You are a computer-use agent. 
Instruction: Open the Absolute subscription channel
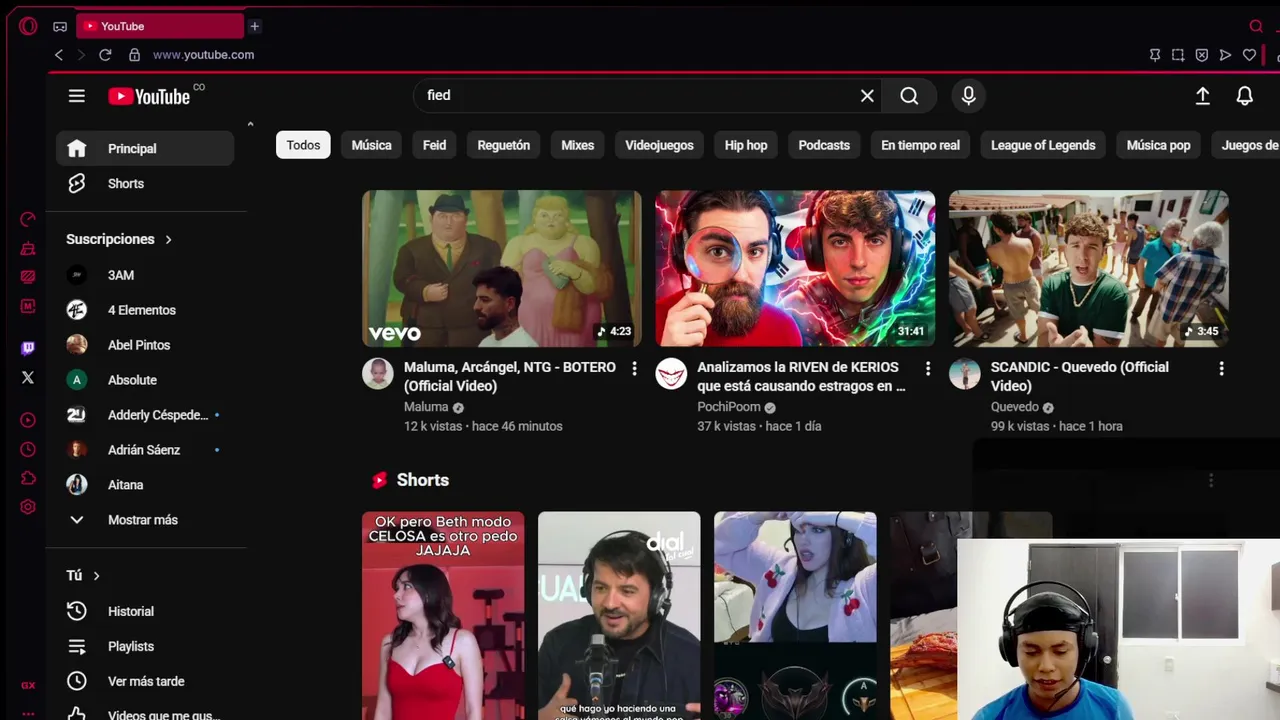[145, 380]
